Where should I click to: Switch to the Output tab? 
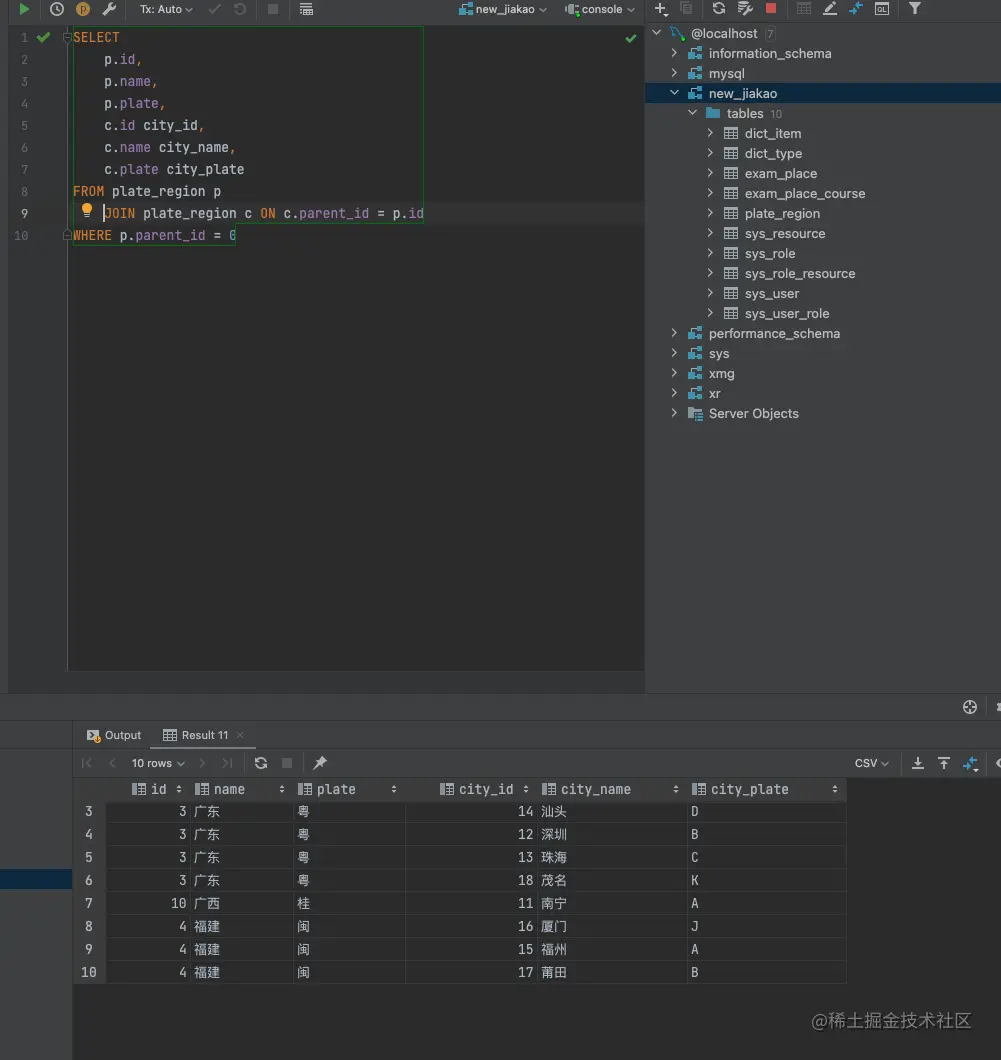(114, 735)
